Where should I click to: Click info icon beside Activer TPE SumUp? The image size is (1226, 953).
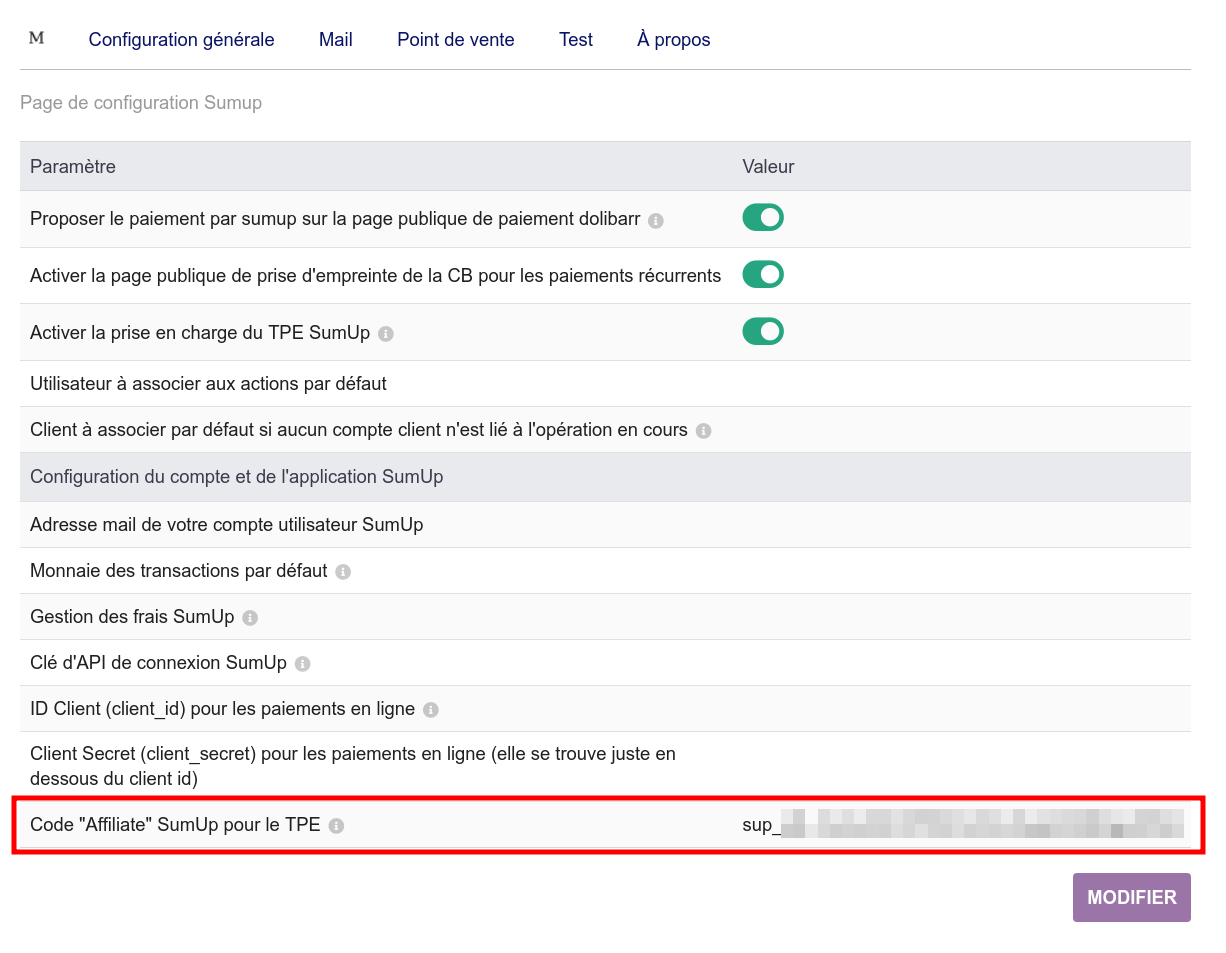pos(386,334)
